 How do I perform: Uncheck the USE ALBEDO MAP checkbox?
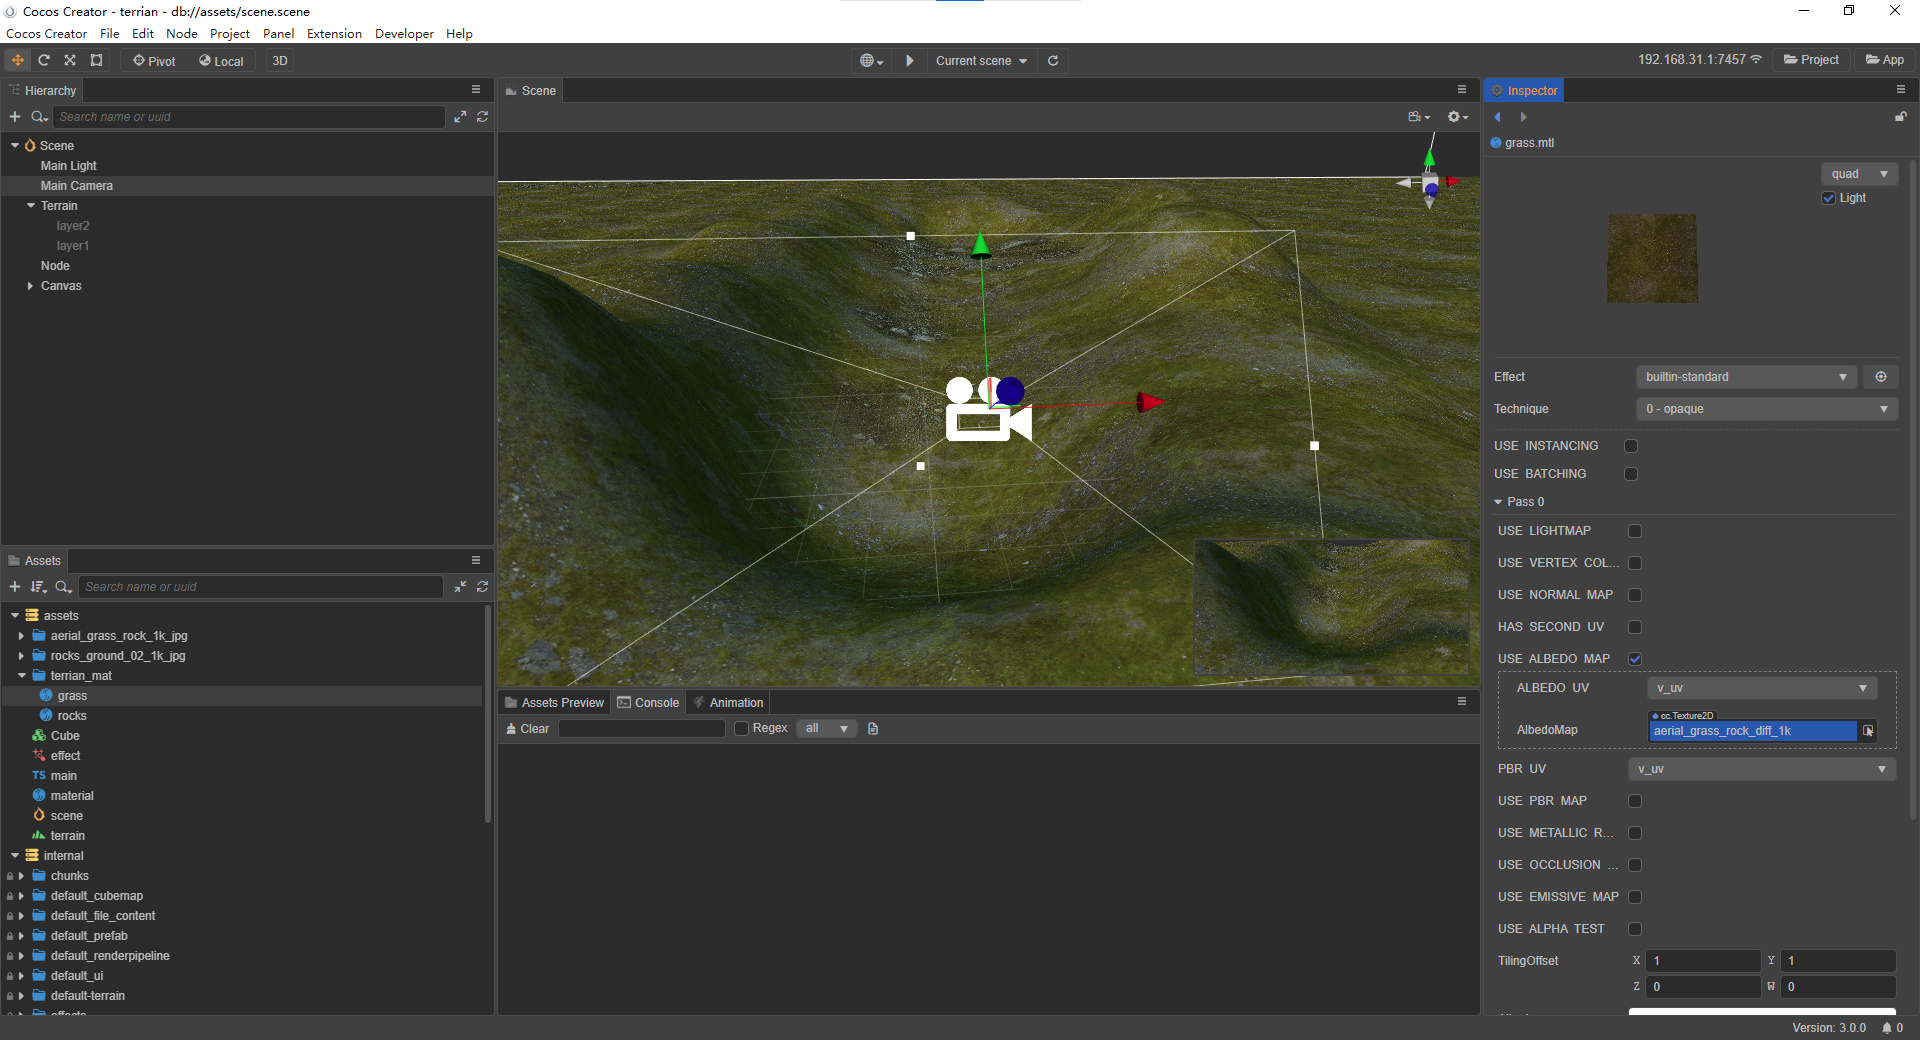pyautogui.click(x=1635, y=659)
